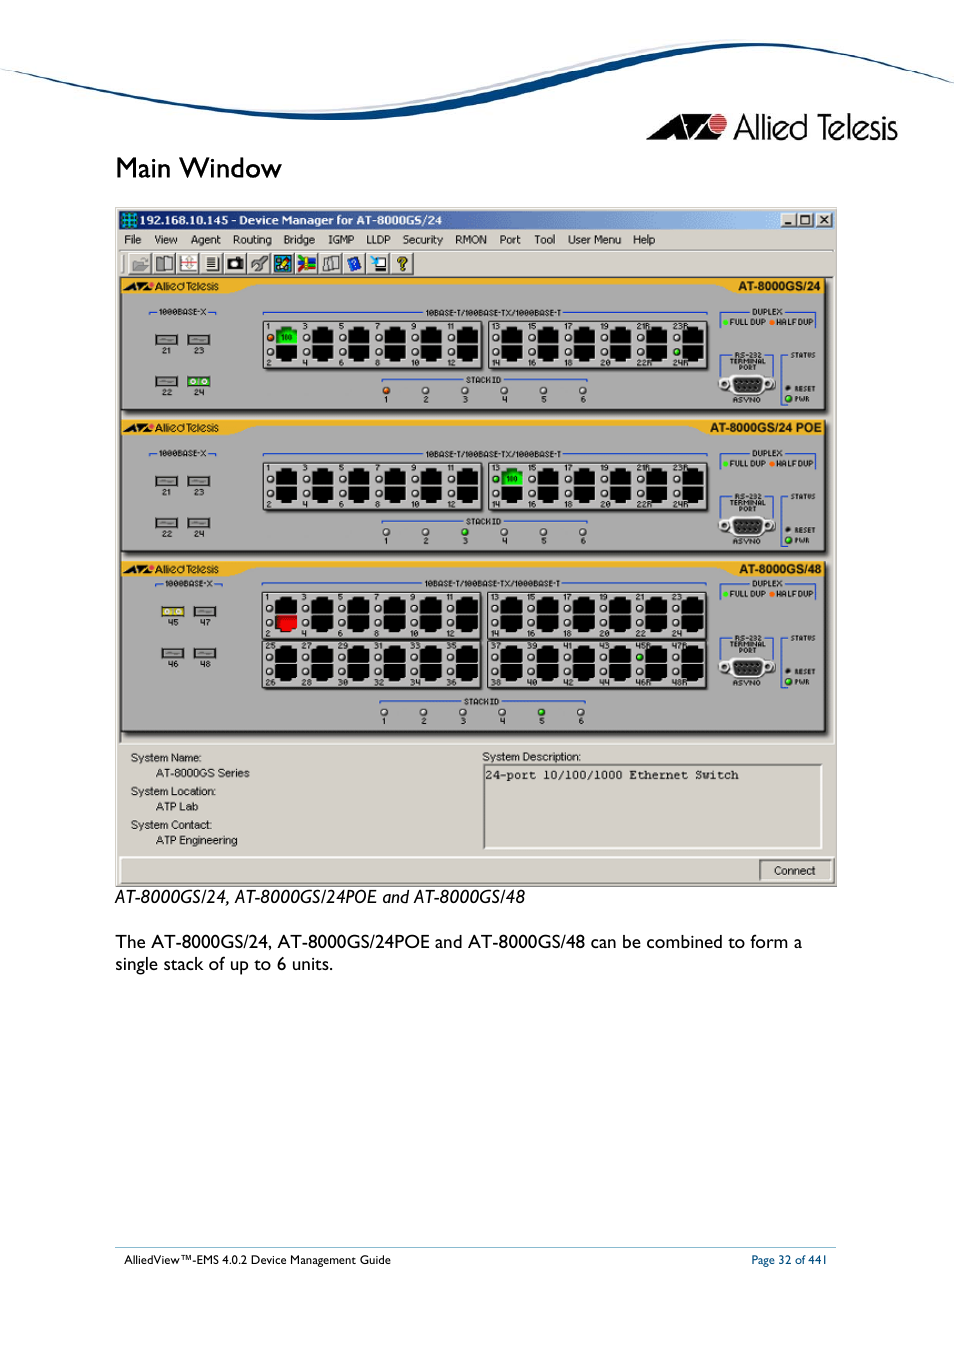Open the Tool menu
Image resolution: width=954 pixels, height=1351 pixels.
pyautogui.click(x=544, y=240)
